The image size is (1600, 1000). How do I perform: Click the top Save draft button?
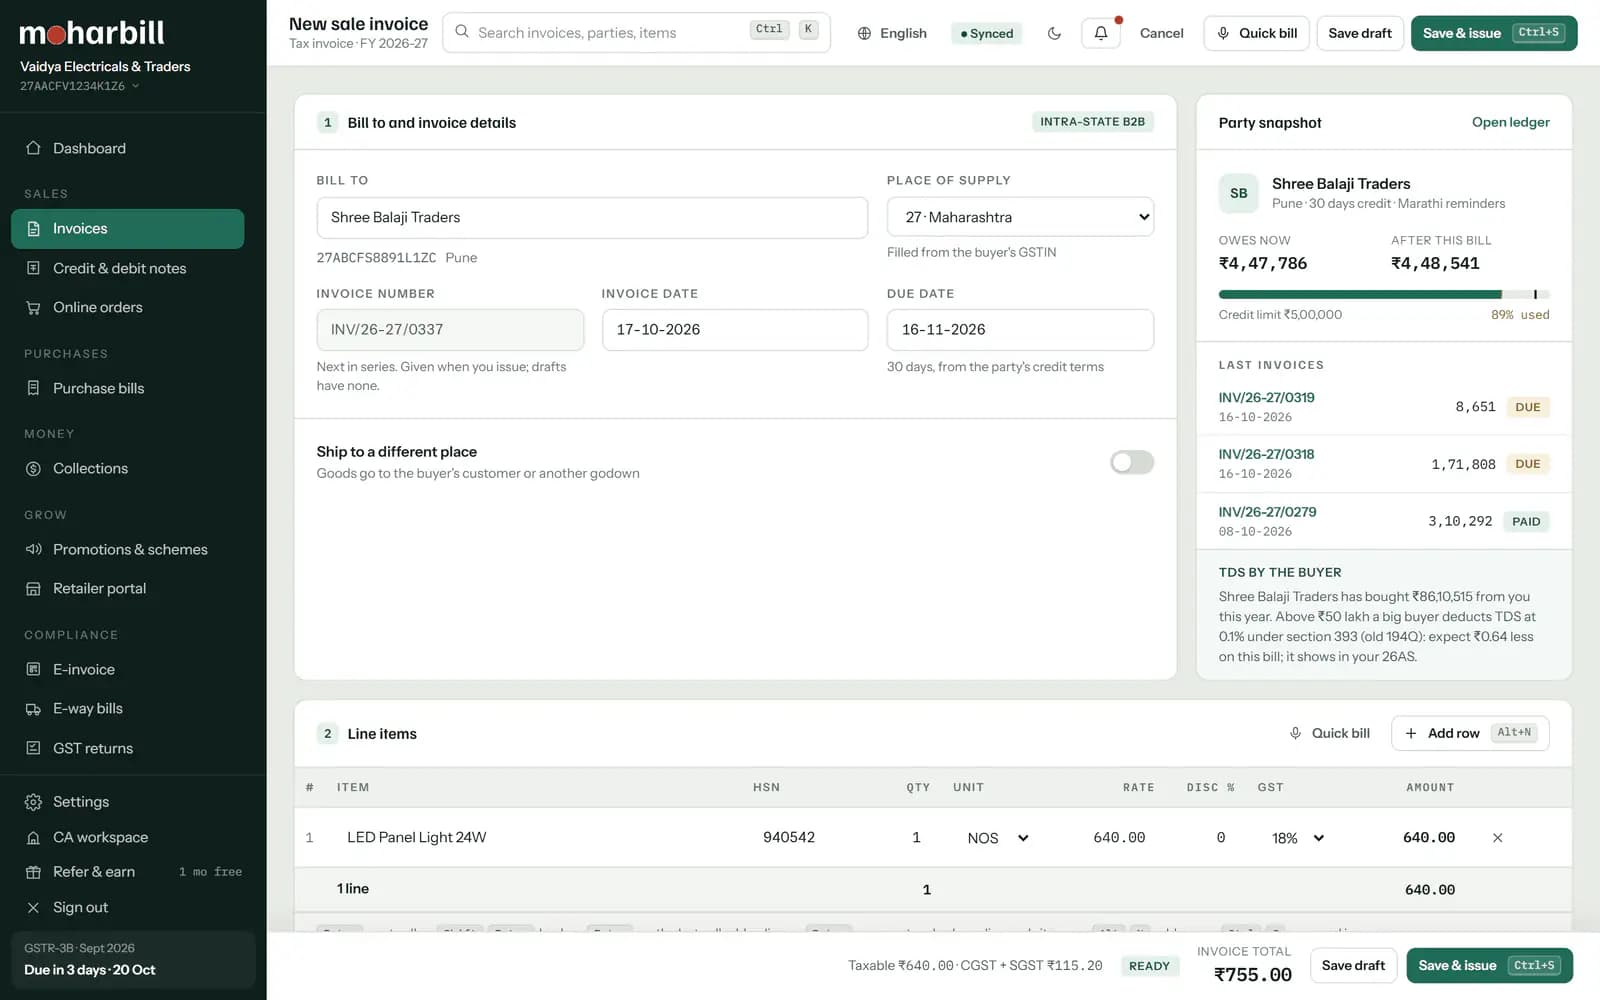[1360, 33]
